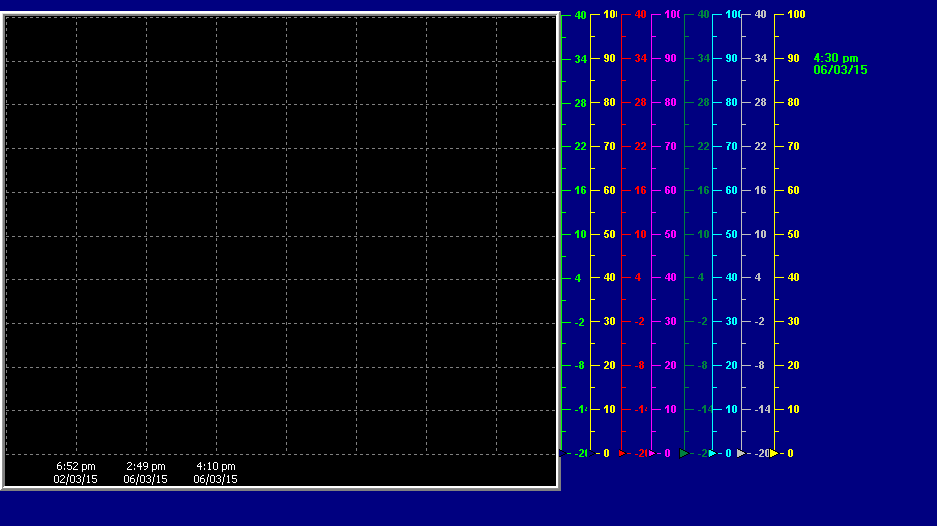This screenshot has height=526, width=937.
Task: Click the 4:10 pm 06/03/15 time label
Action: pos(215,472)
